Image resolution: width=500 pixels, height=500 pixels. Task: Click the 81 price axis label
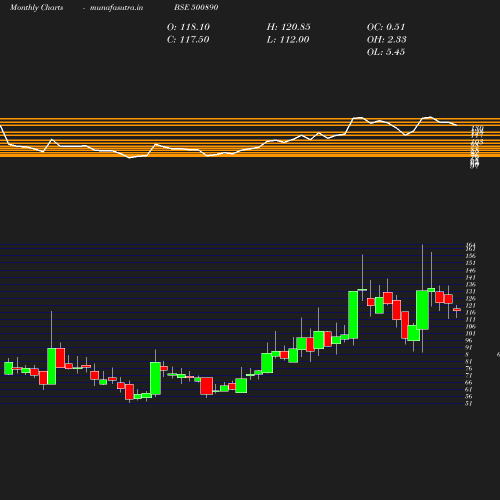(469, 361)
